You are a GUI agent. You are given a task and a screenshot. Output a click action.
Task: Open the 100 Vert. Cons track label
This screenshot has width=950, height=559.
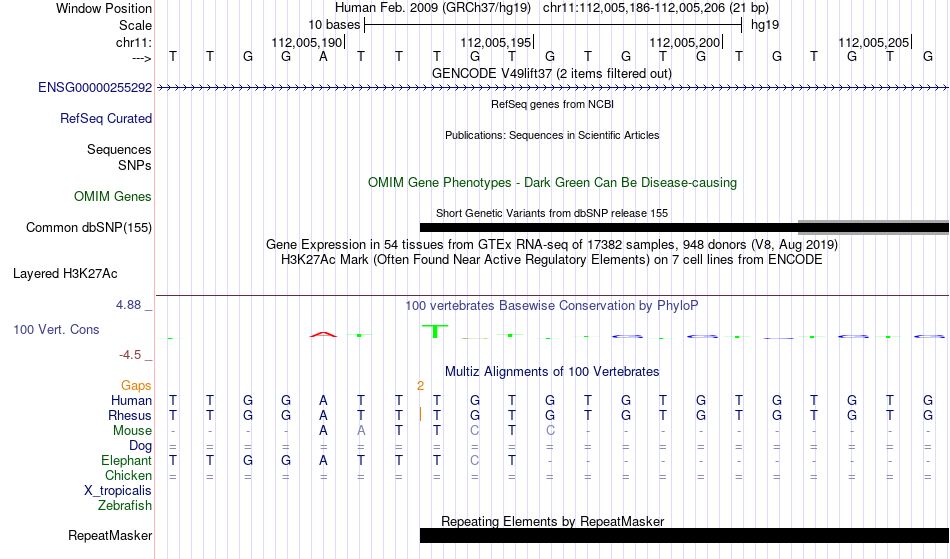pos(56,329)
